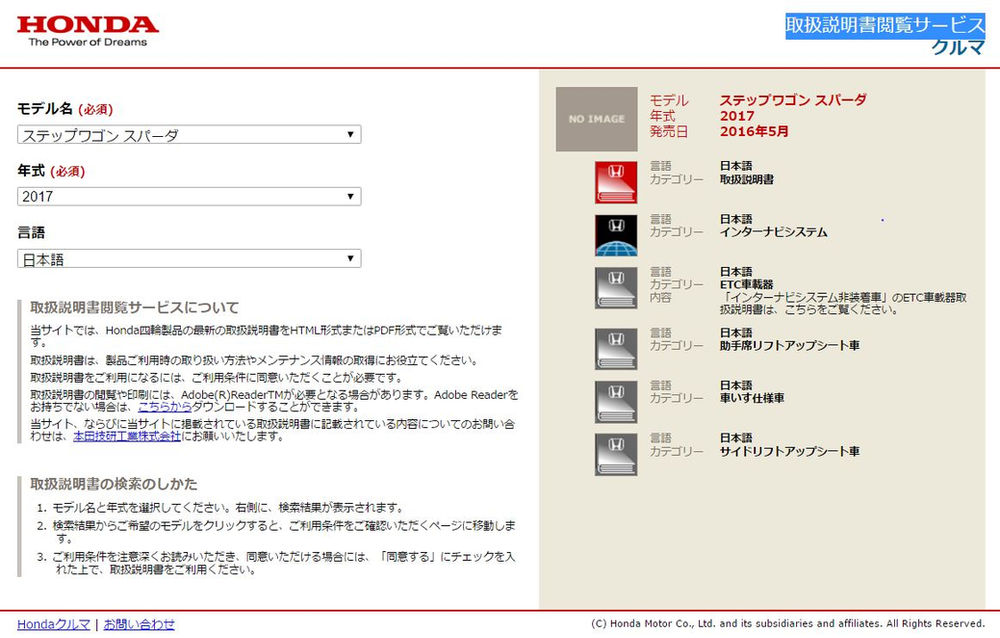Click the Honda logo in the header
Viewport: 1000px width, 638px height.
pyautogui.click(x=87, y=31)
